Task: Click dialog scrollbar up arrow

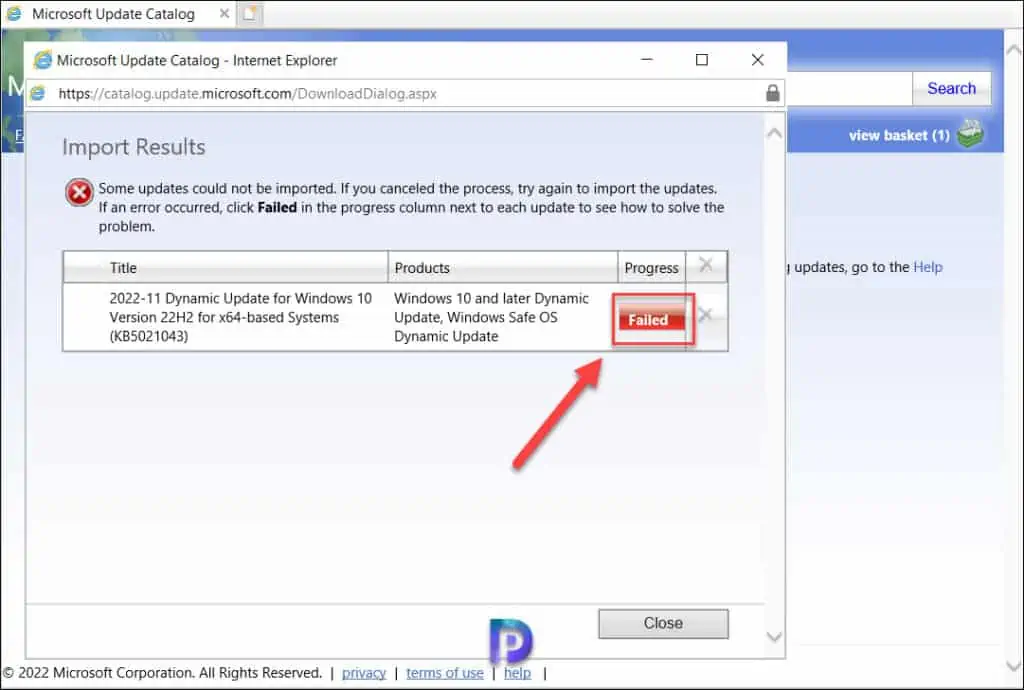Action: (775, 133)
